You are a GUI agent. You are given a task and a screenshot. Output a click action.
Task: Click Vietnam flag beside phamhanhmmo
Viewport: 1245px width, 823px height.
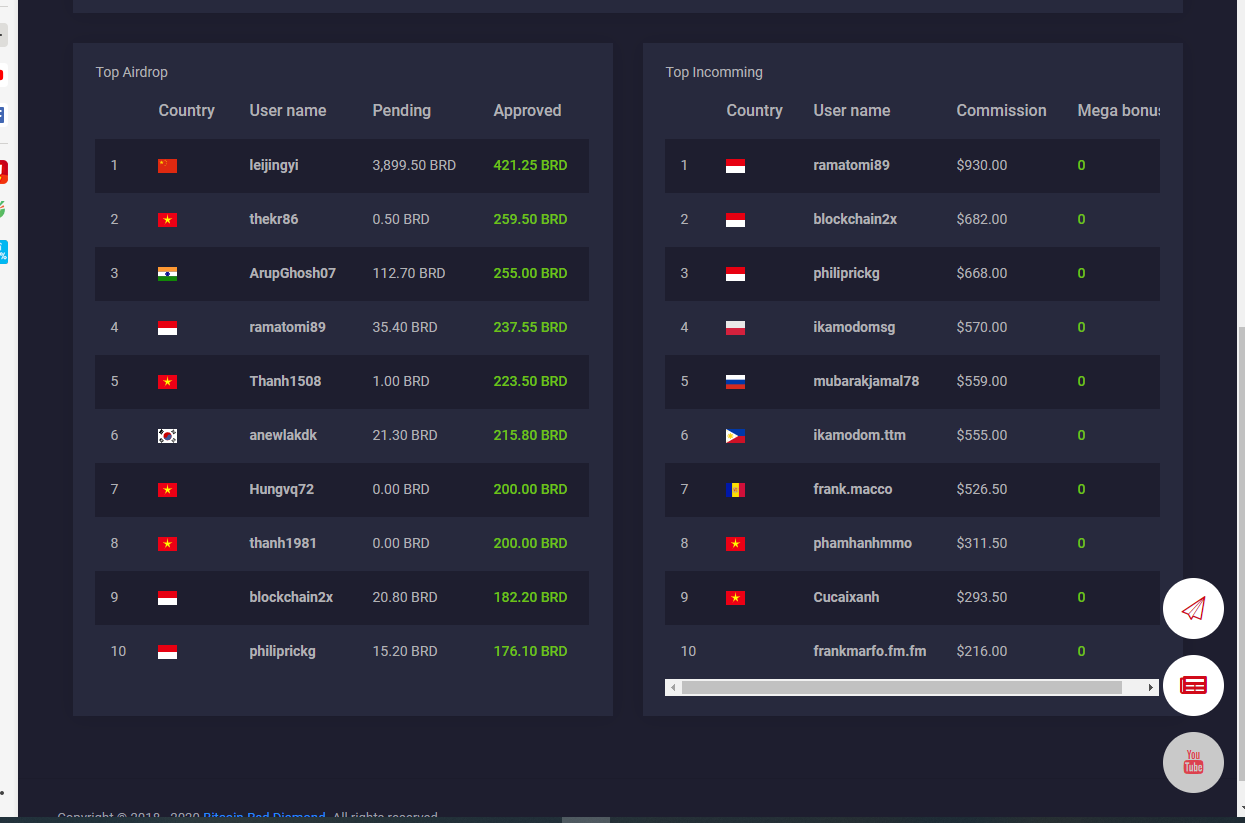(735, 544)
